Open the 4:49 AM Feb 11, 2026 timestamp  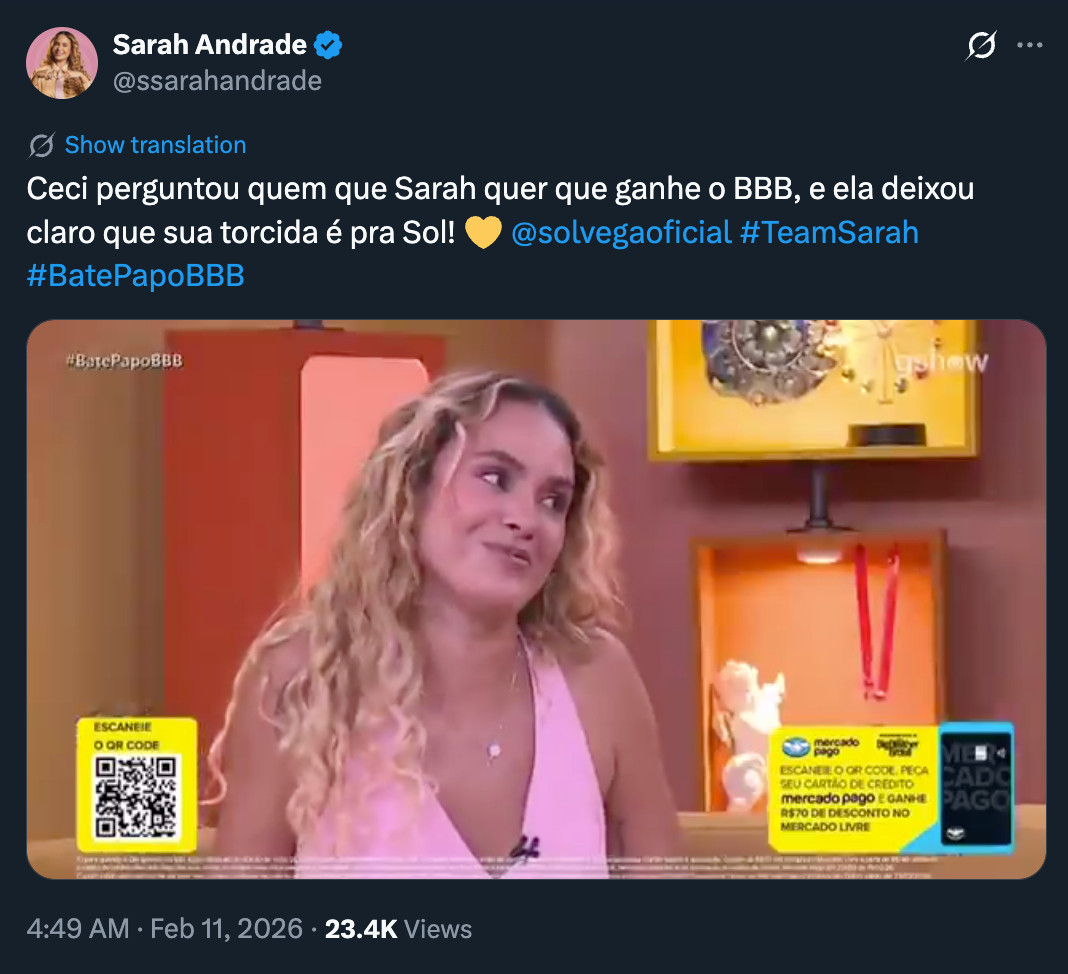click(164, 929)
